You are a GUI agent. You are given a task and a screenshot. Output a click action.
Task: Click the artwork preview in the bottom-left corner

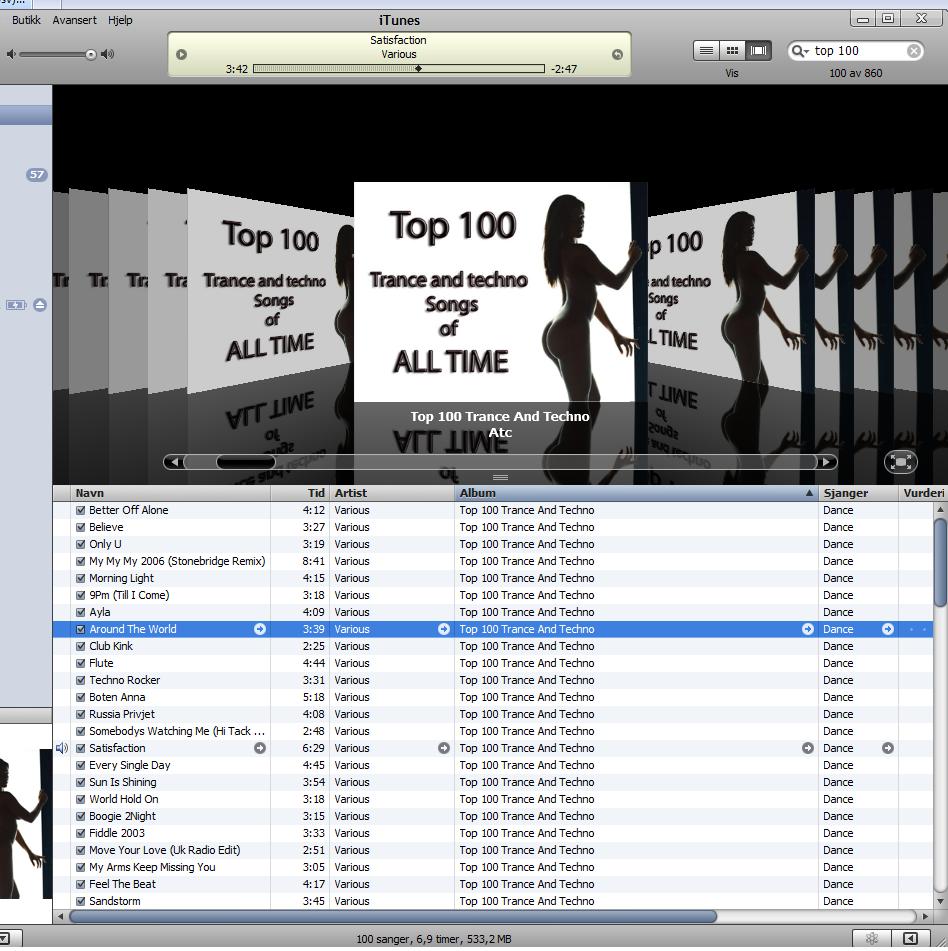[26, 823]
